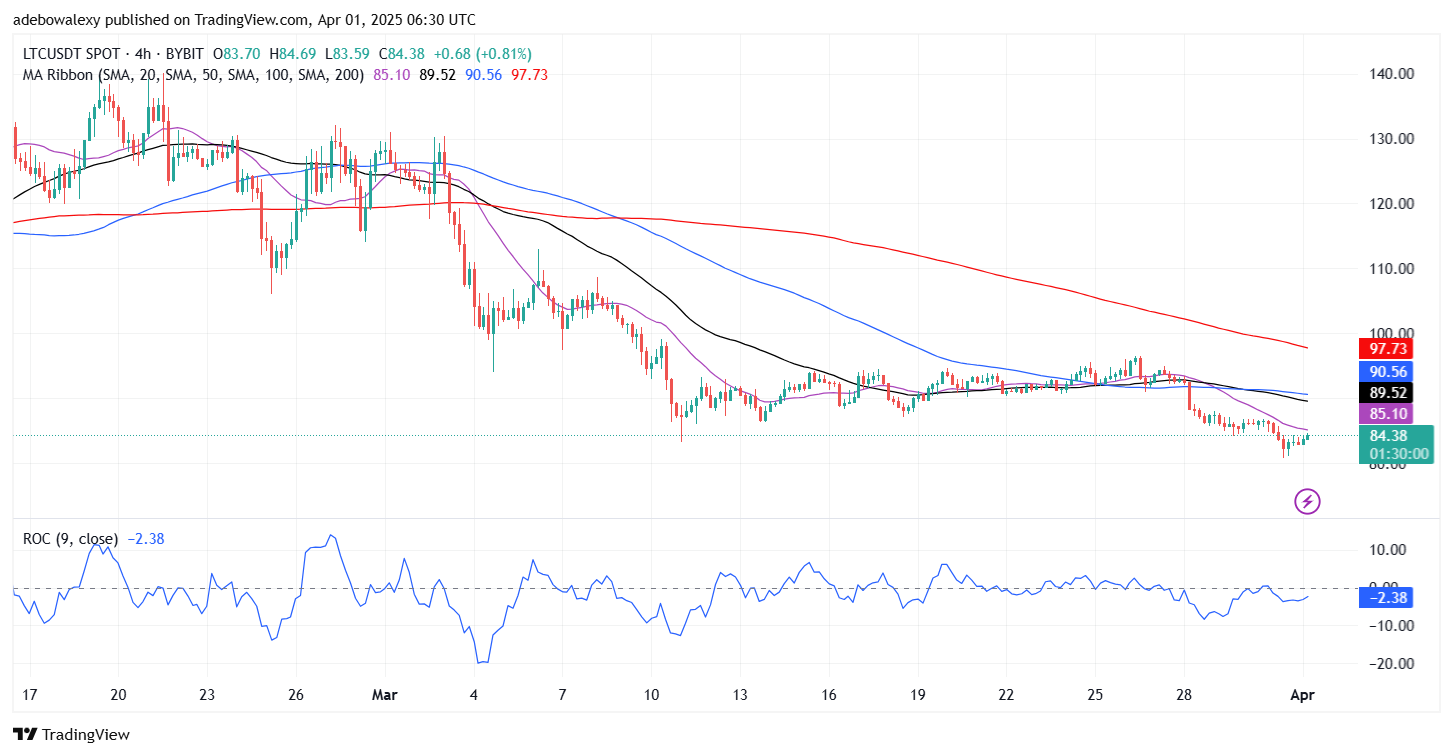Click the 110.00 price axis label

(1391, 269)
